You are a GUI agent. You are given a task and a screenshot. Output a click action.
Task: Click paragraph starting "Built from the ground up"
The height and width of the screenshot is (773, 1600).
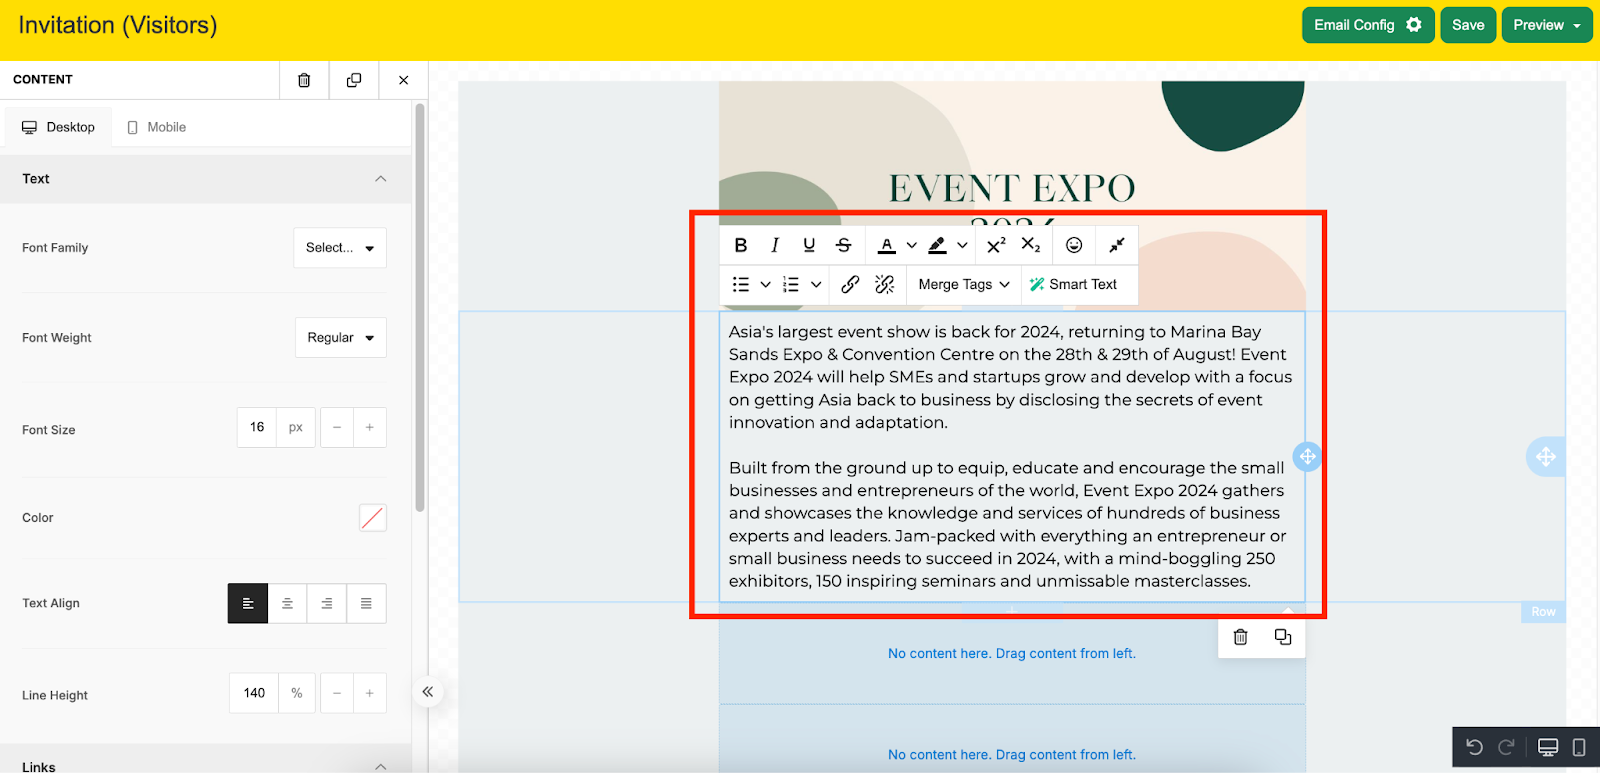click(x=1008, y=524)
